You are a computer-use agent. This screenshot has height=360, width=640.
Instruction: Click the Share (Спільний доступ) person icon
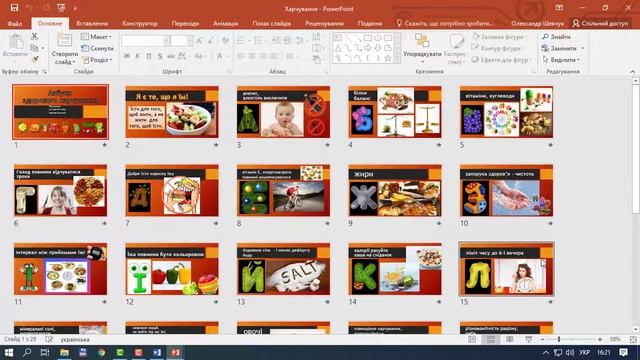[576, 23]
